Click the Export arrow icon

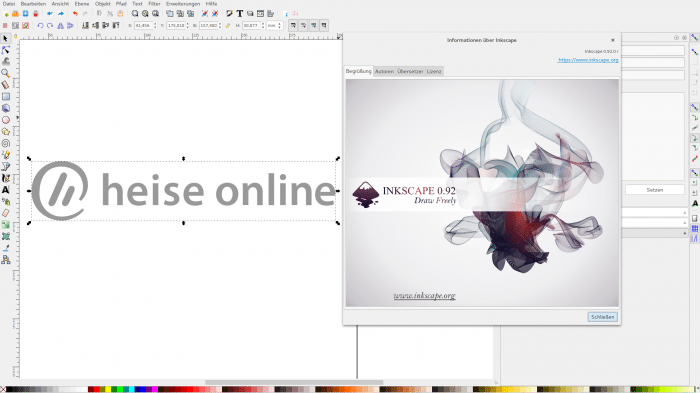pyautogui.click(x=61, y=14)
